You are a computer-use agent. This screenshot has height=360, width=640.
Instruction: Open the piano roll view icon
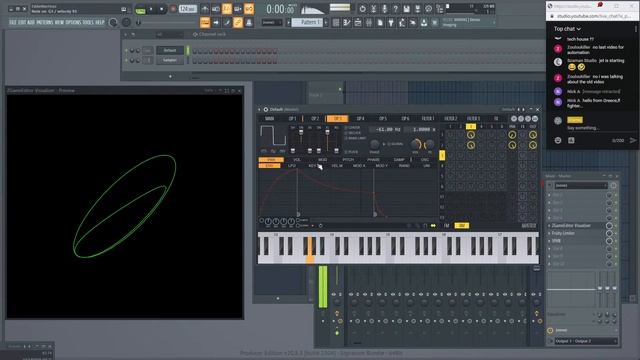tap(347, 23)
